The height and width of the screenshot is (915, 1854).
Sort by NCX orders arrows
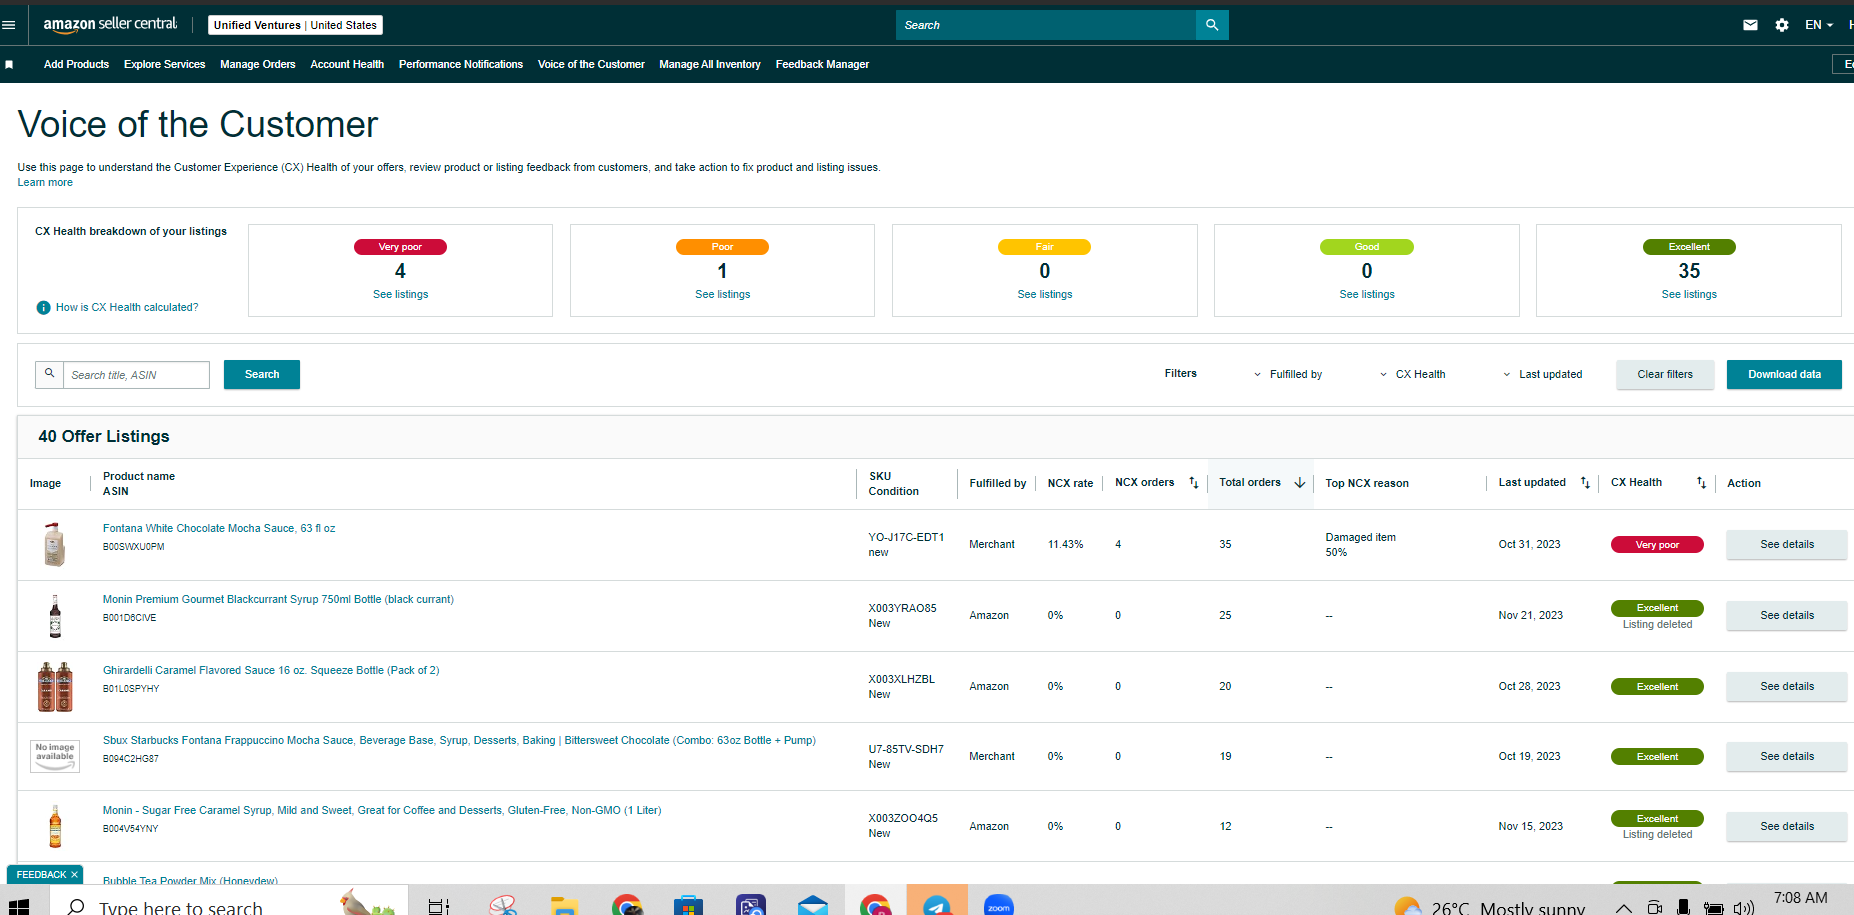click(1193, 483)
